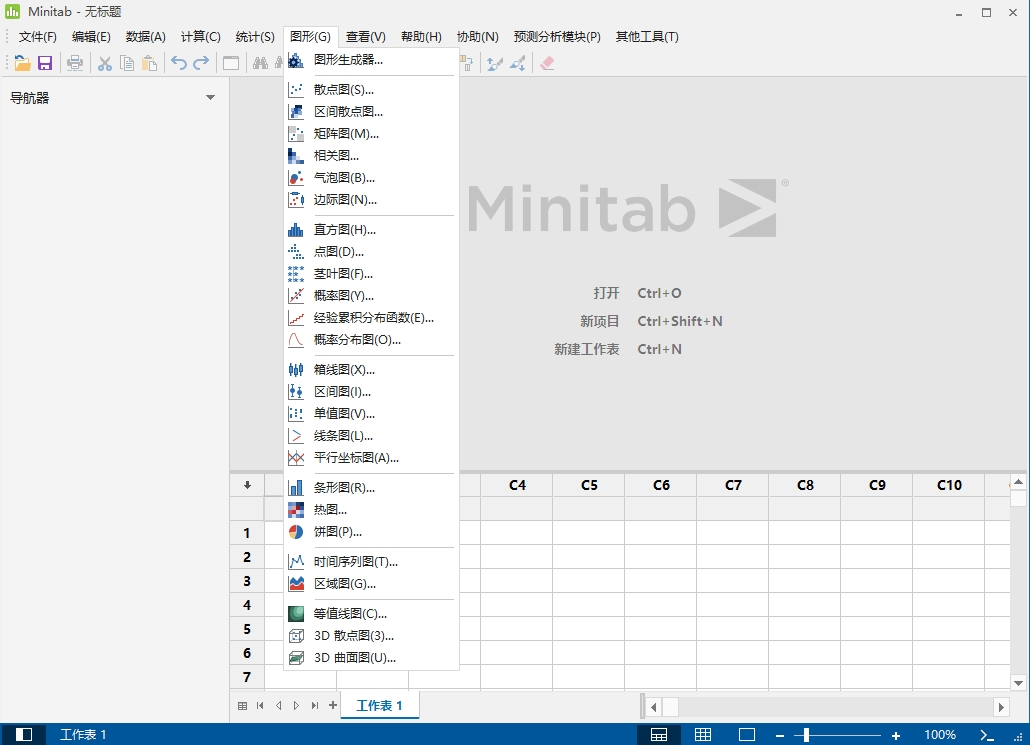Open the 计算(C) menu

[200, 37]
